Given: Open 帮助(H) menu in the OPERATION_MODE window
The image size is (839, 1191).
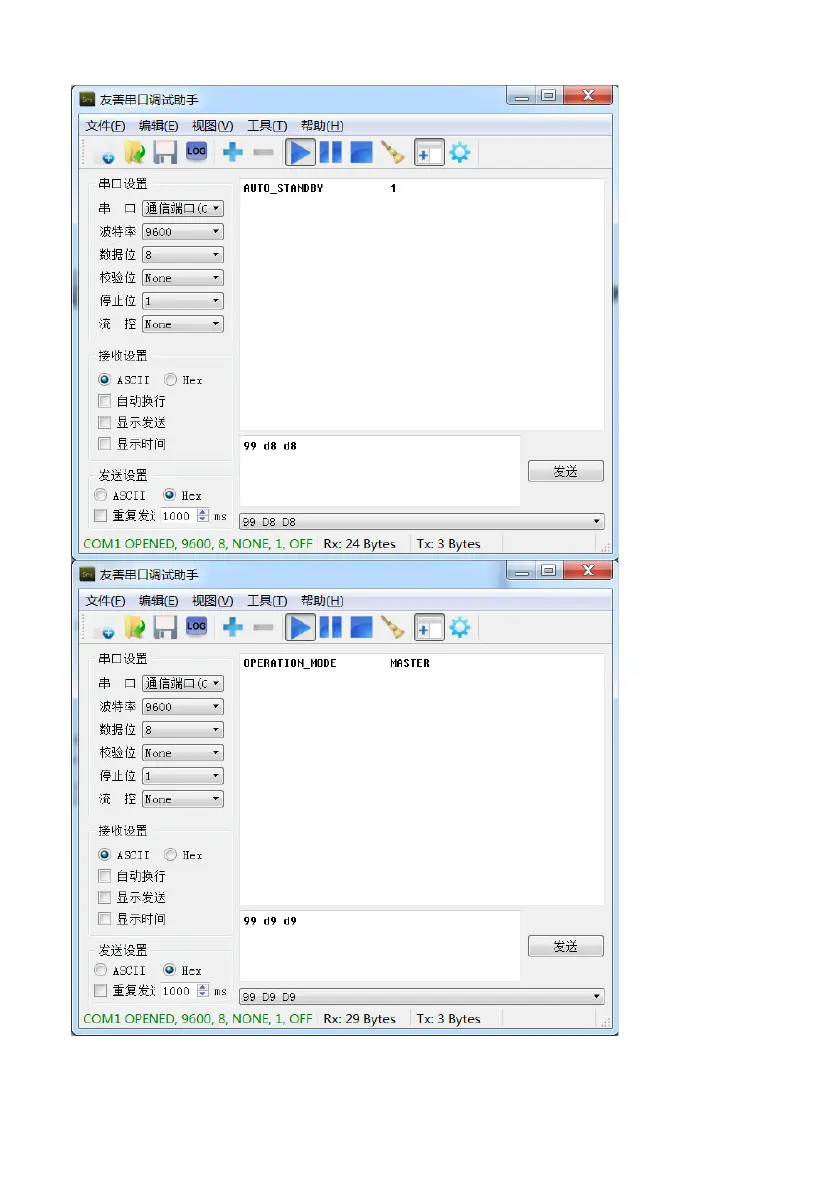Looking at the screenshot, I should click(322, 601).
